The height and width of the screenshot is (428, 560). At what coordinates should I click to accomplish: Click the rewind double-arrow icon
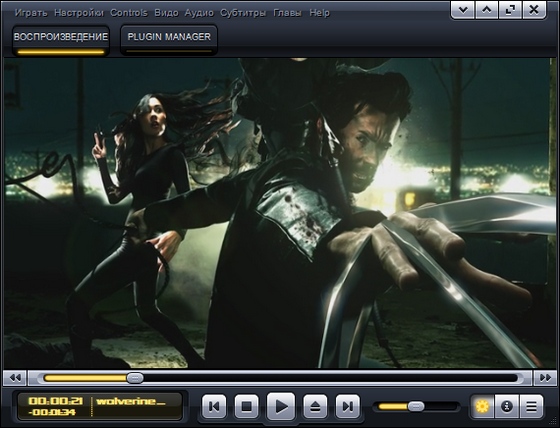[15, 378]
